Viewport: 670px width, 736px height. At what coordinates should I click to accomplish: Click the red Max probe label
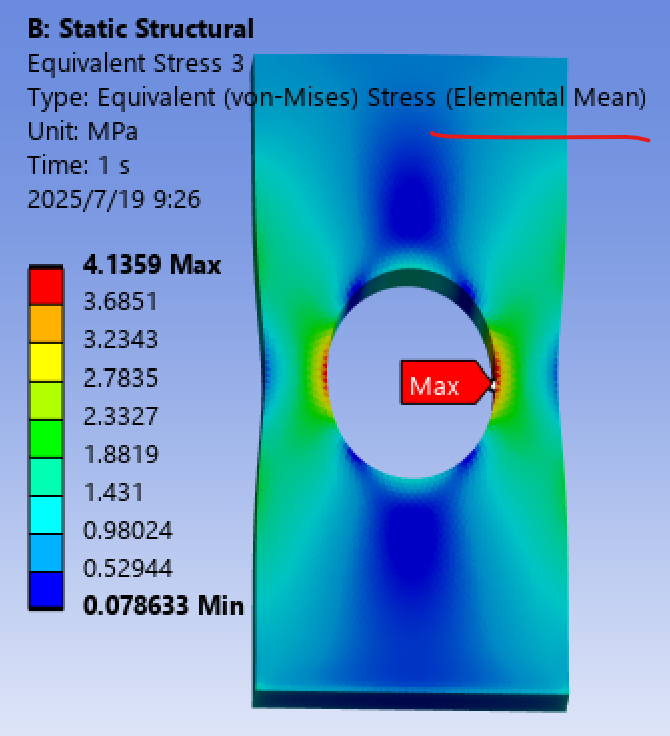[446, 383]
